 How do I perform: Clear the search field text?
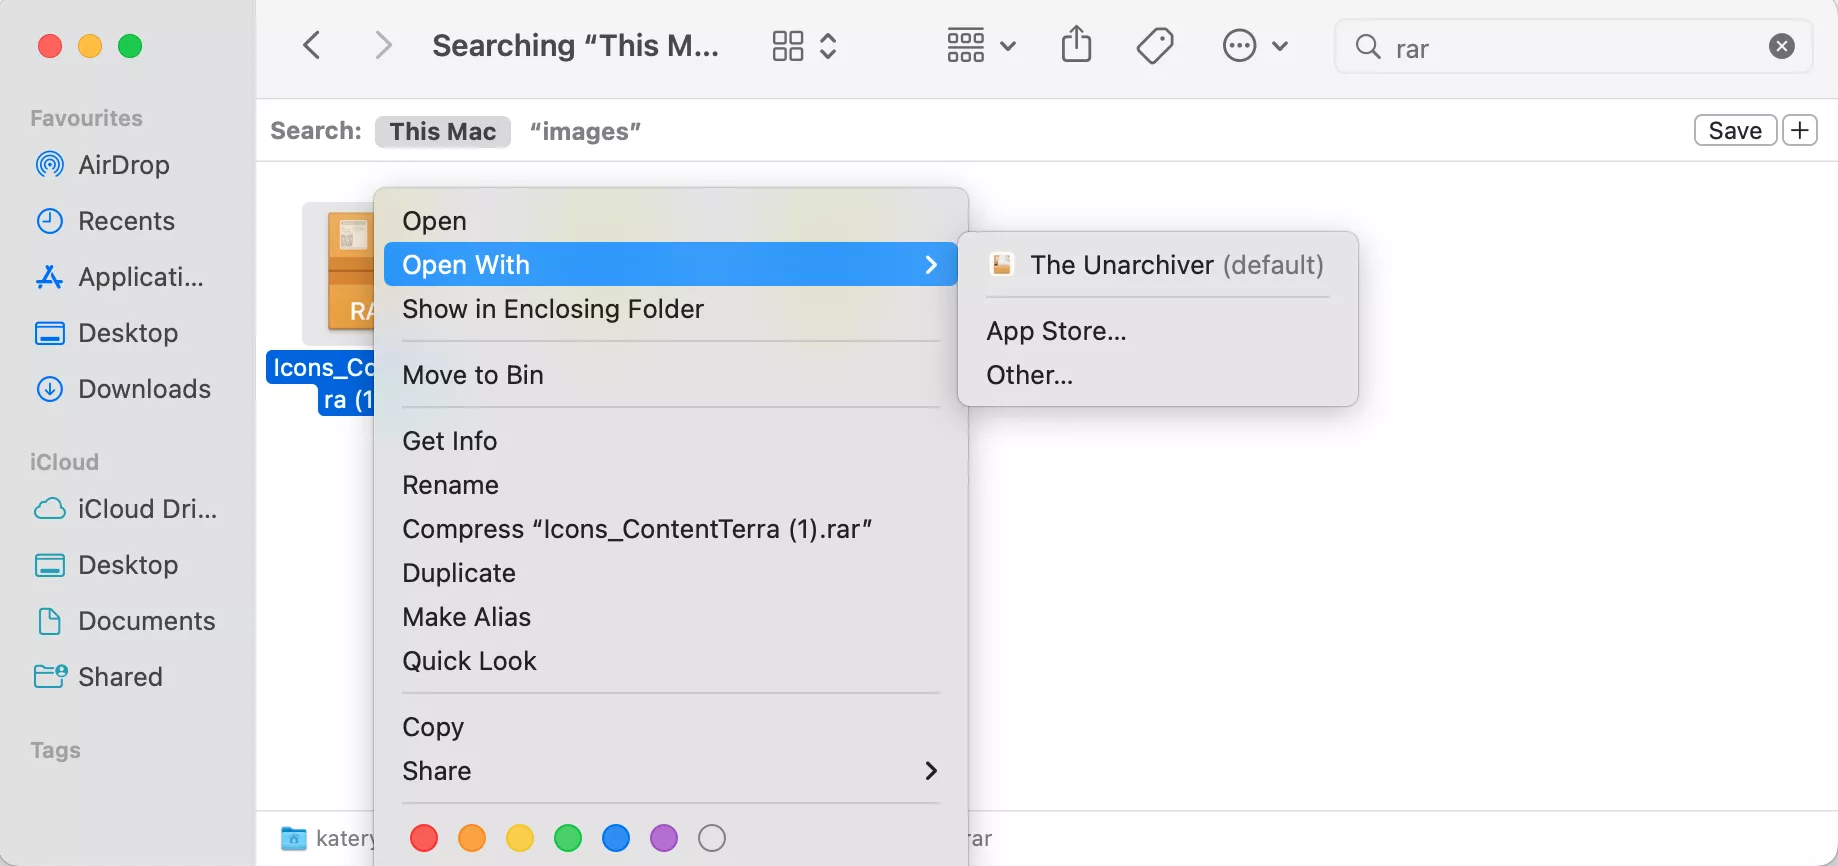click(1782, 46)
